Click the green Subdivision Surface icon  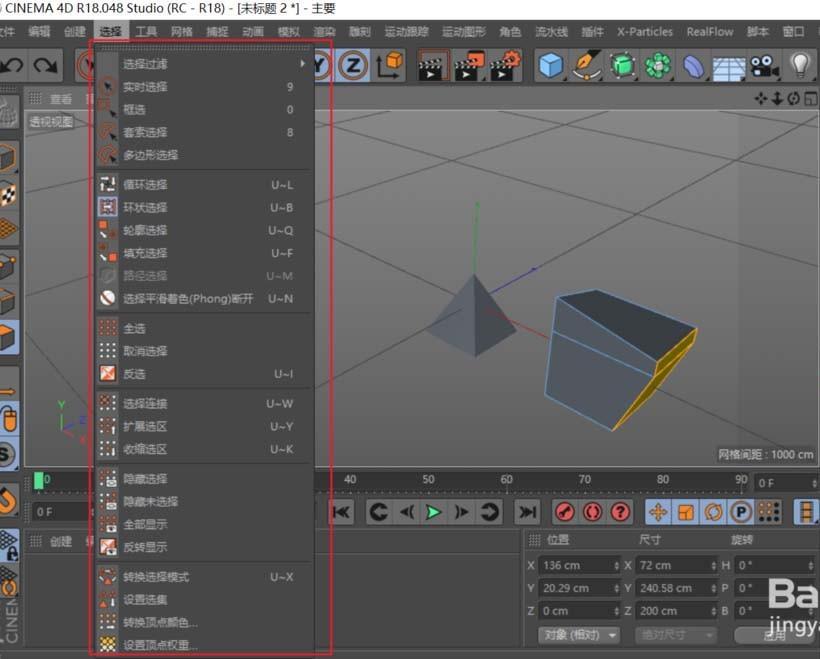[x=622, y=66]
